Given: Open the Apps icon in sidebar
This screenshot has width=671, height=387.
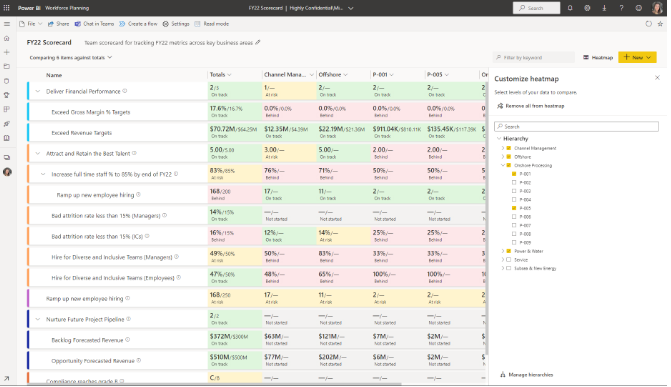Looking at the screenshot, I should pos(6,109).
